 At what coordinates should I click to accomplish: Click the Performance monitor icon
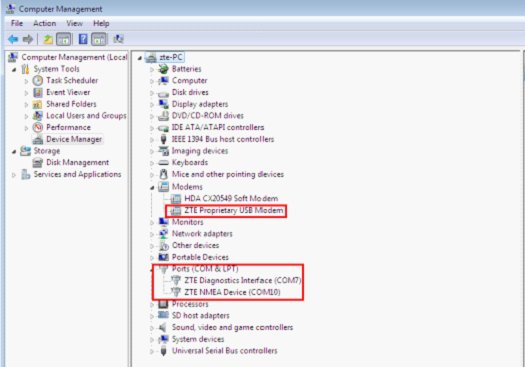[x=38, y=127]
